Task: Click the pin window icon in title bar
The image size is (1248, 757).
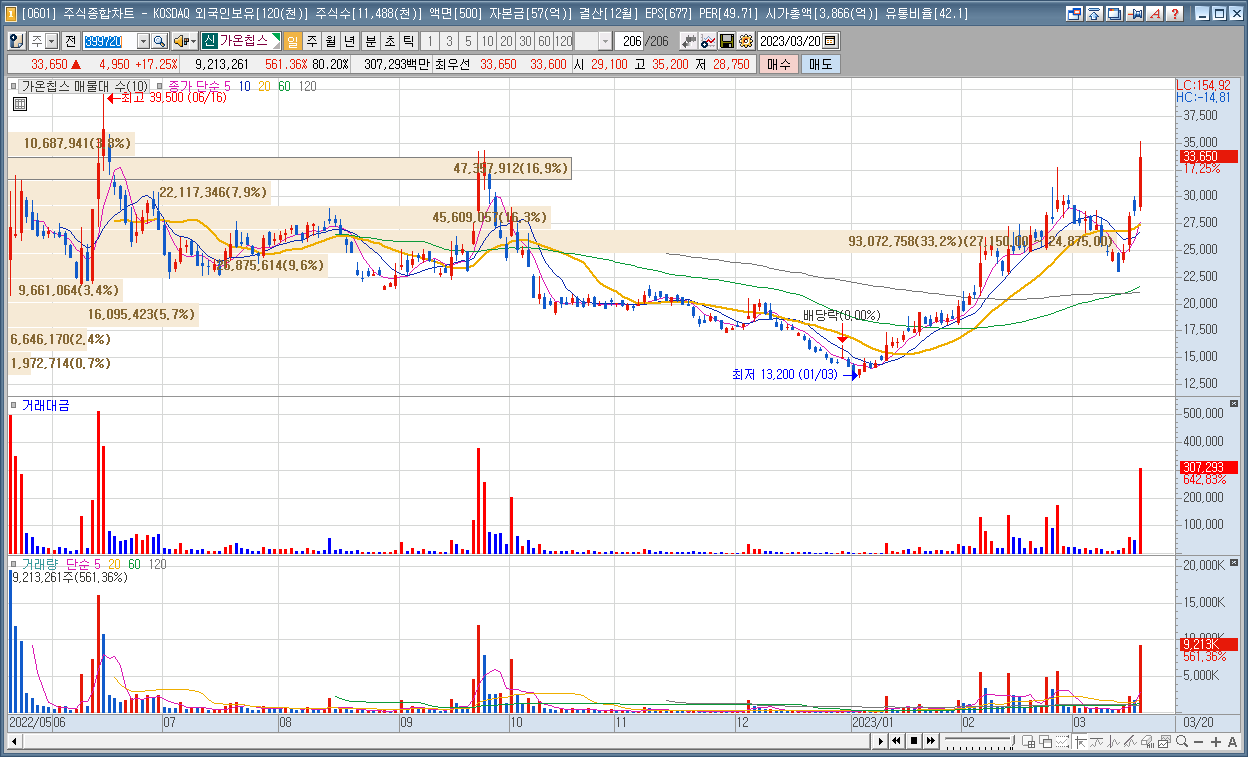Action: point(1135,14)
